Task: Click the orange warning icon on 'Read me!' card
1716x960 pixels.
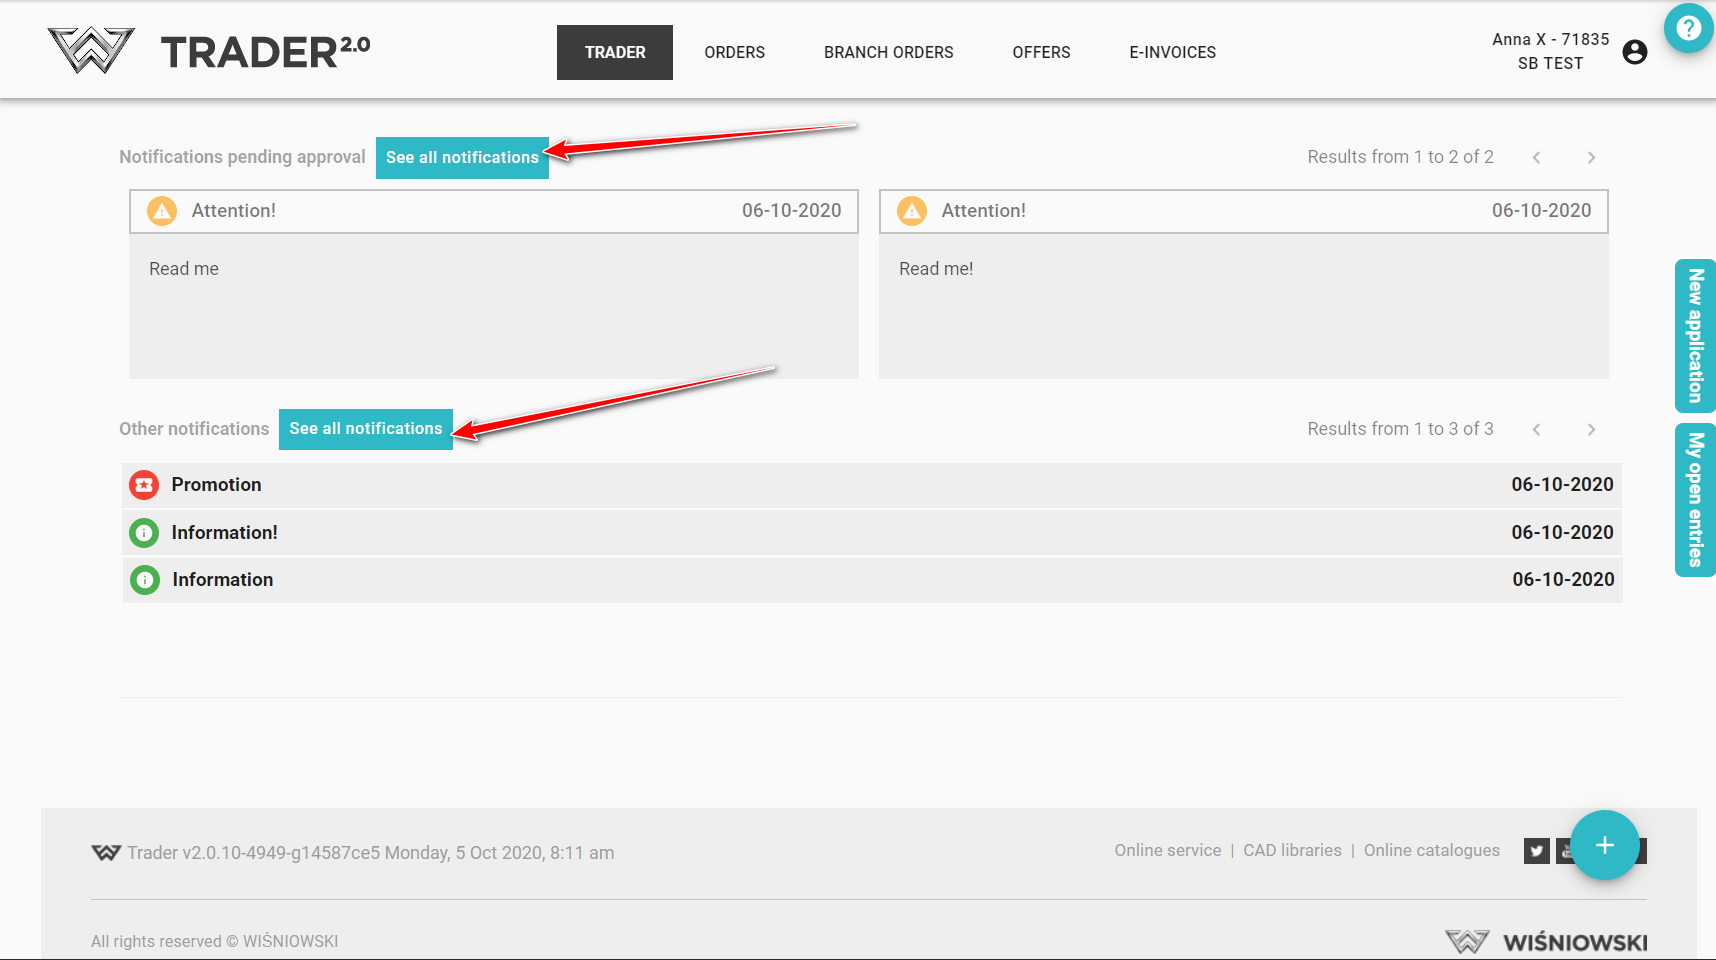Action: pos(911,211)
